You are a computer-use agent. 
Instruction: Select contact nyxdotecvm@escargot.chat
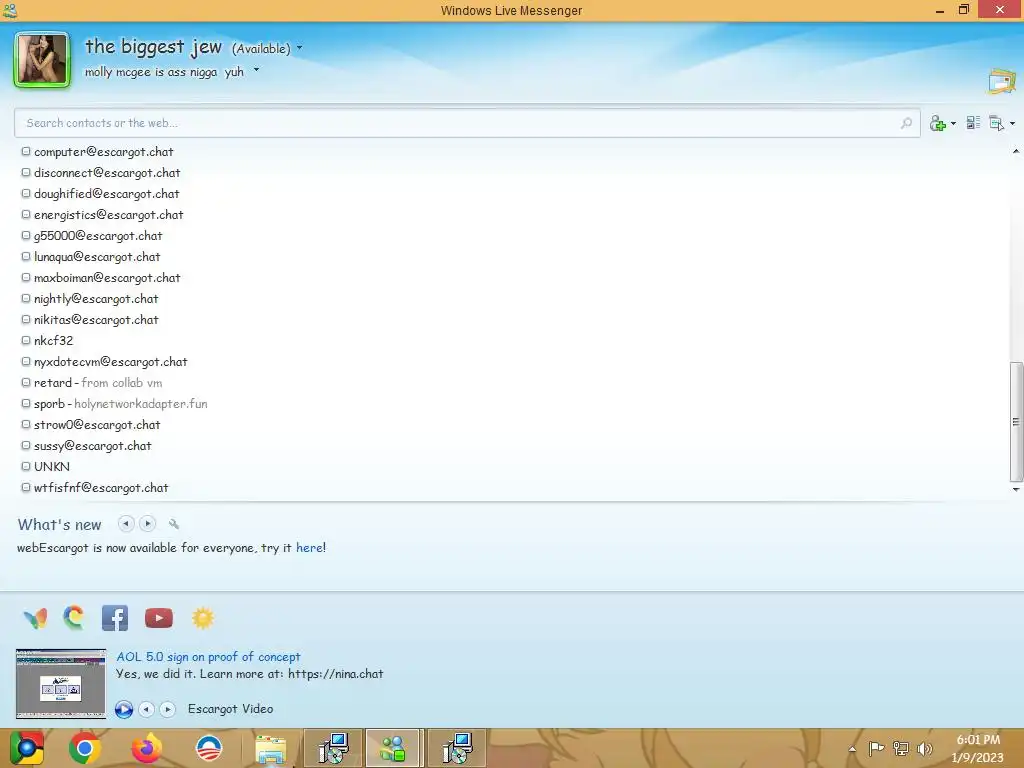coord(110,361)
